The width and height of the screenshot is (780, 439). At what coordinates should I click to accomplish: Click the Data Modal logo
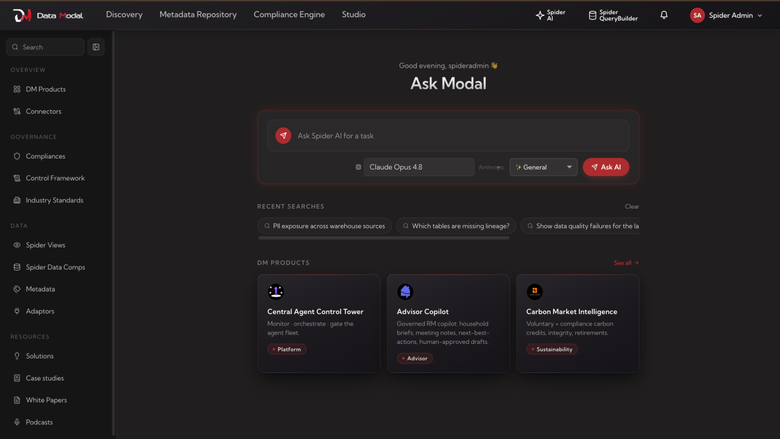pos(48,15)
